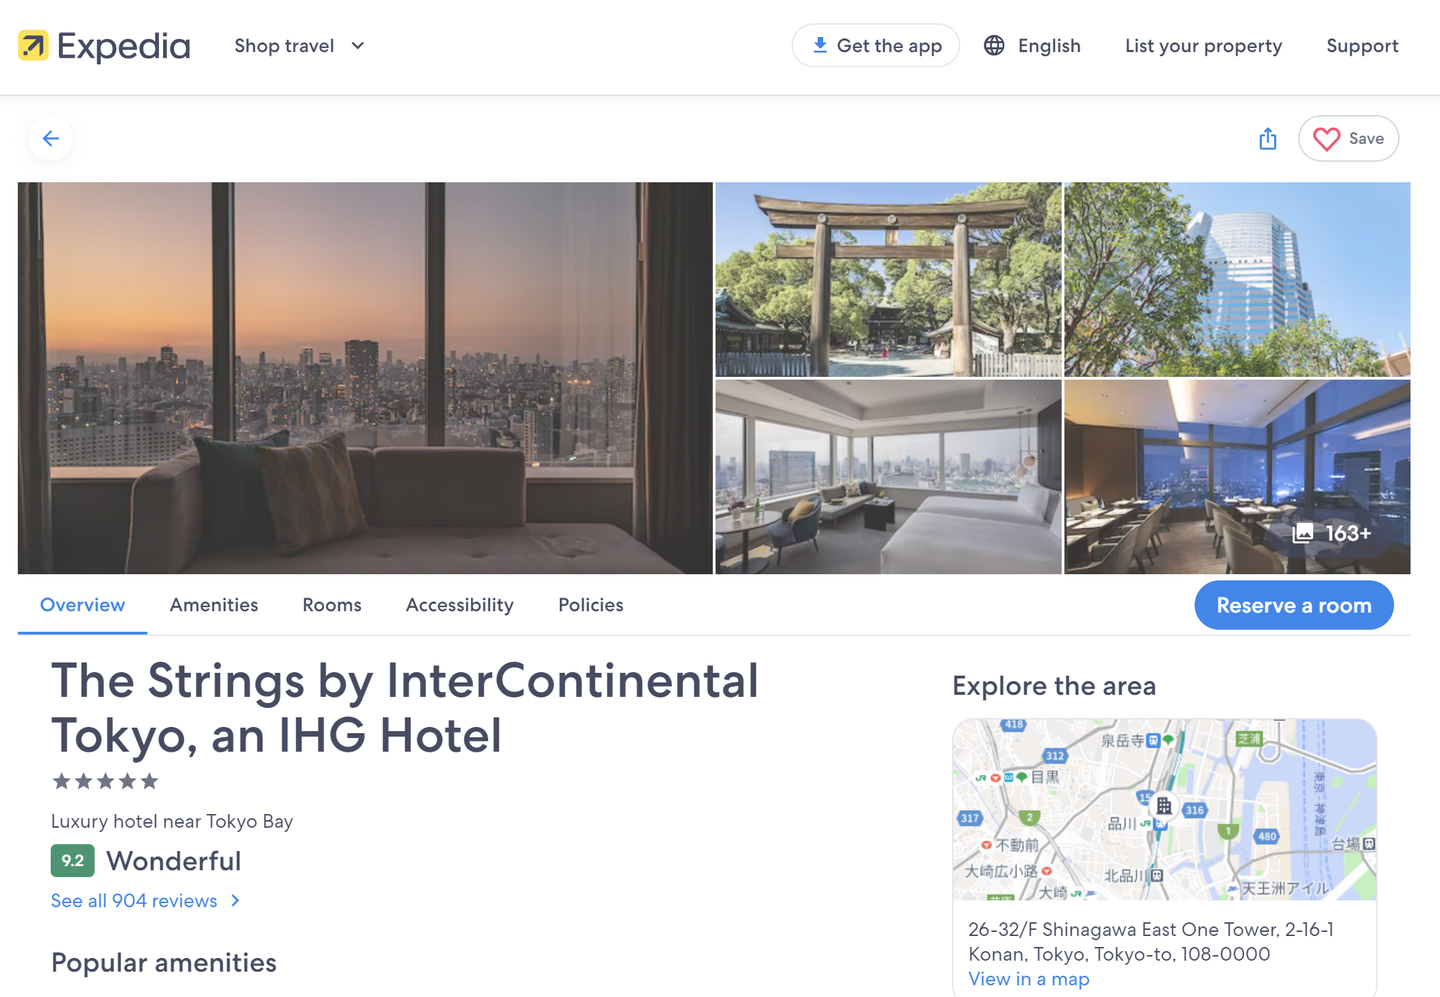Click the download arrow in Get the app
Image resolution: width=1440 pixels, height=997 pixels.
(820, 45)
